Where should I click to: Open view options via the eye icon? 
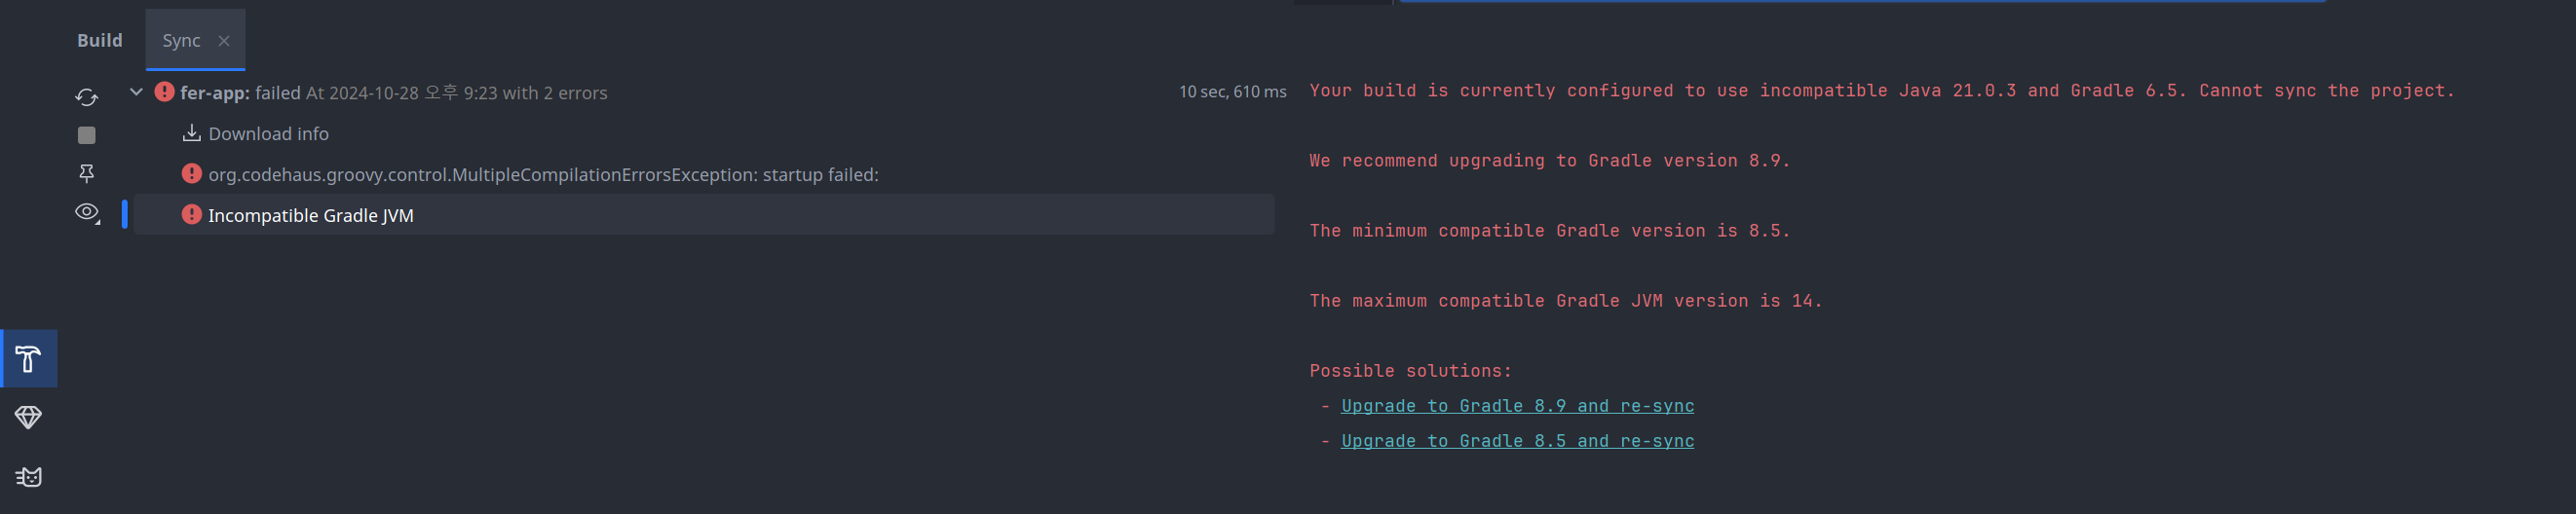coord(87,212)
